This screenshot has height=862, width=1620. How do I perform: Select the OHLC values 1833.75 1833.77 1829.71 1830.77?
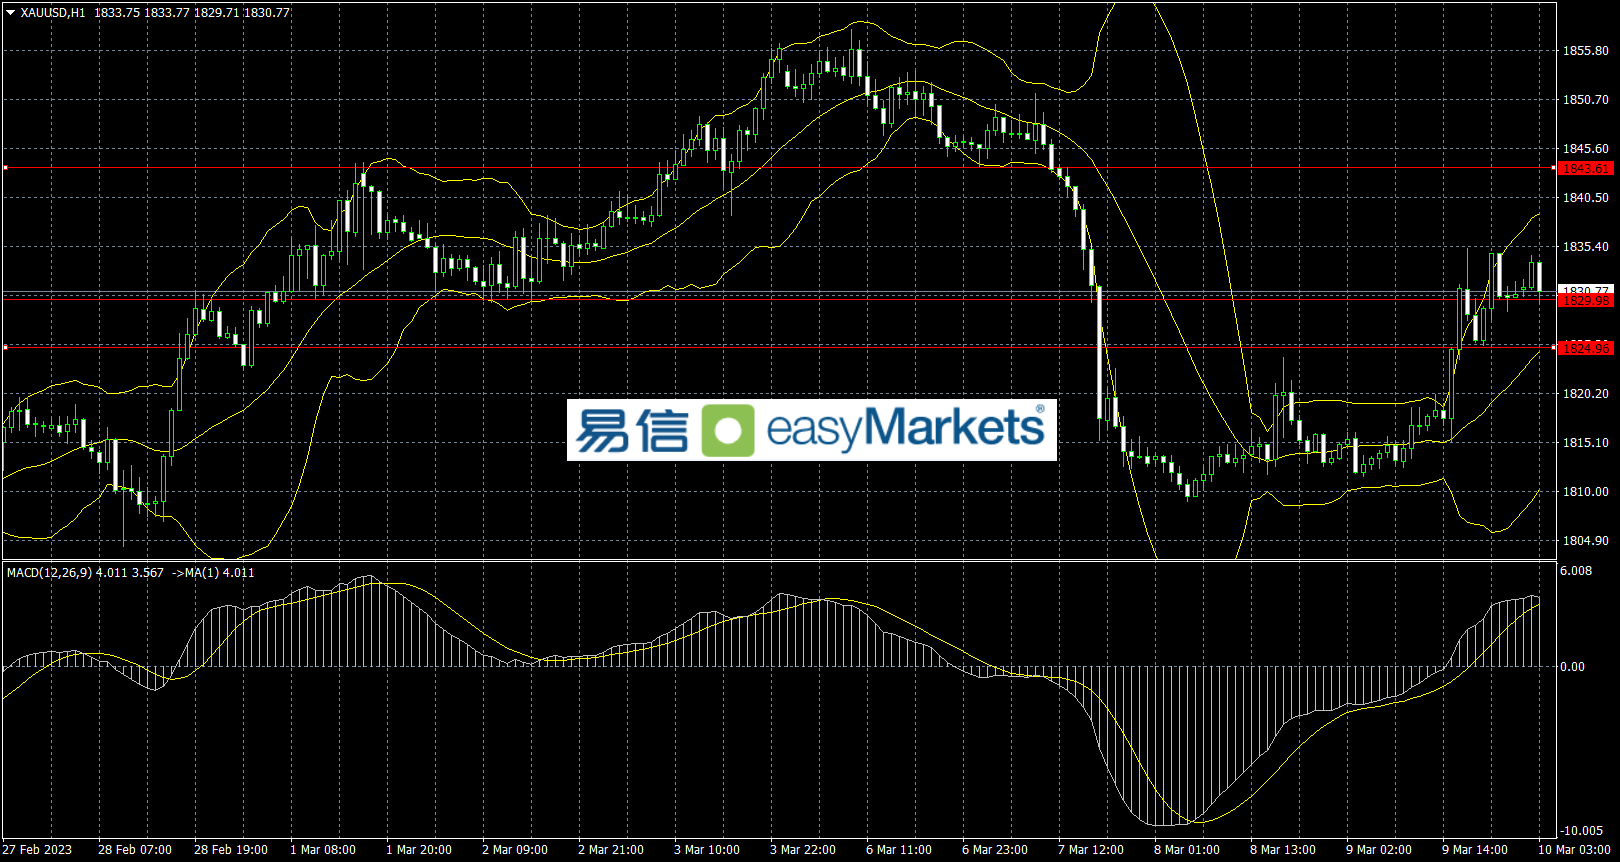pyautogui.click(x=192, y=12)
